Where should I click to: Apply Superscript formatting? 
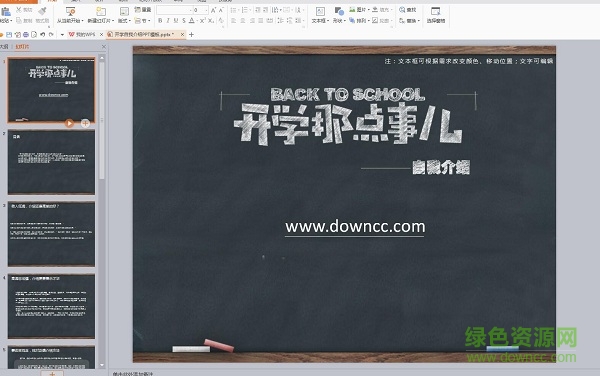coord(202,21)
